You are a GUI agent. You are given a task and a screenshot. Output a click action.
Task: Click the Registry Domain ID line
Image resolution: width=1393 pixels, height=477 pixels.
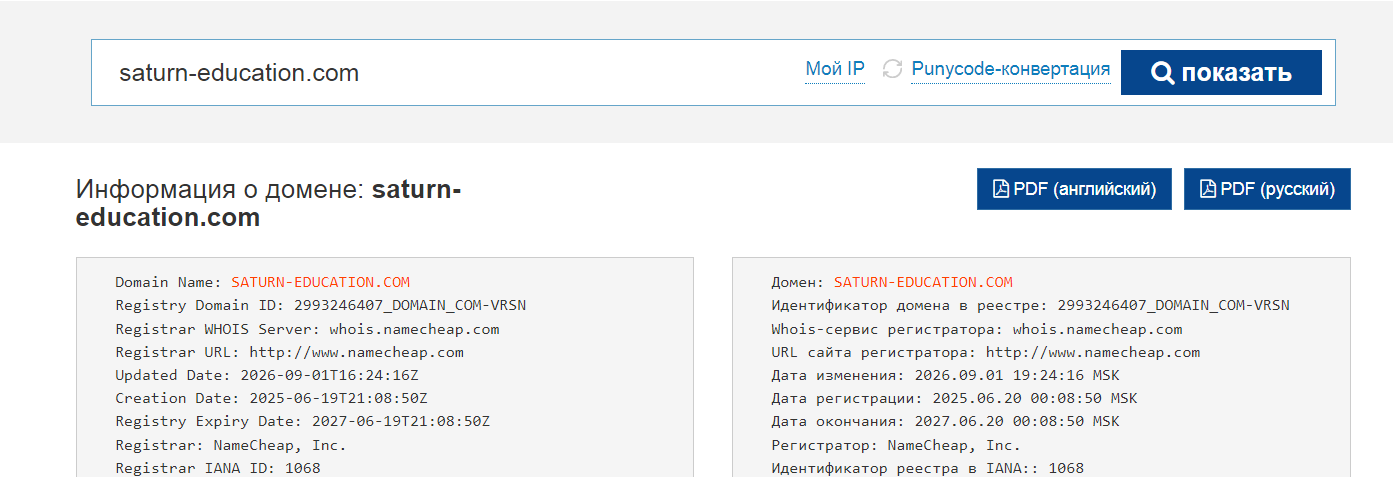[320, 305]
